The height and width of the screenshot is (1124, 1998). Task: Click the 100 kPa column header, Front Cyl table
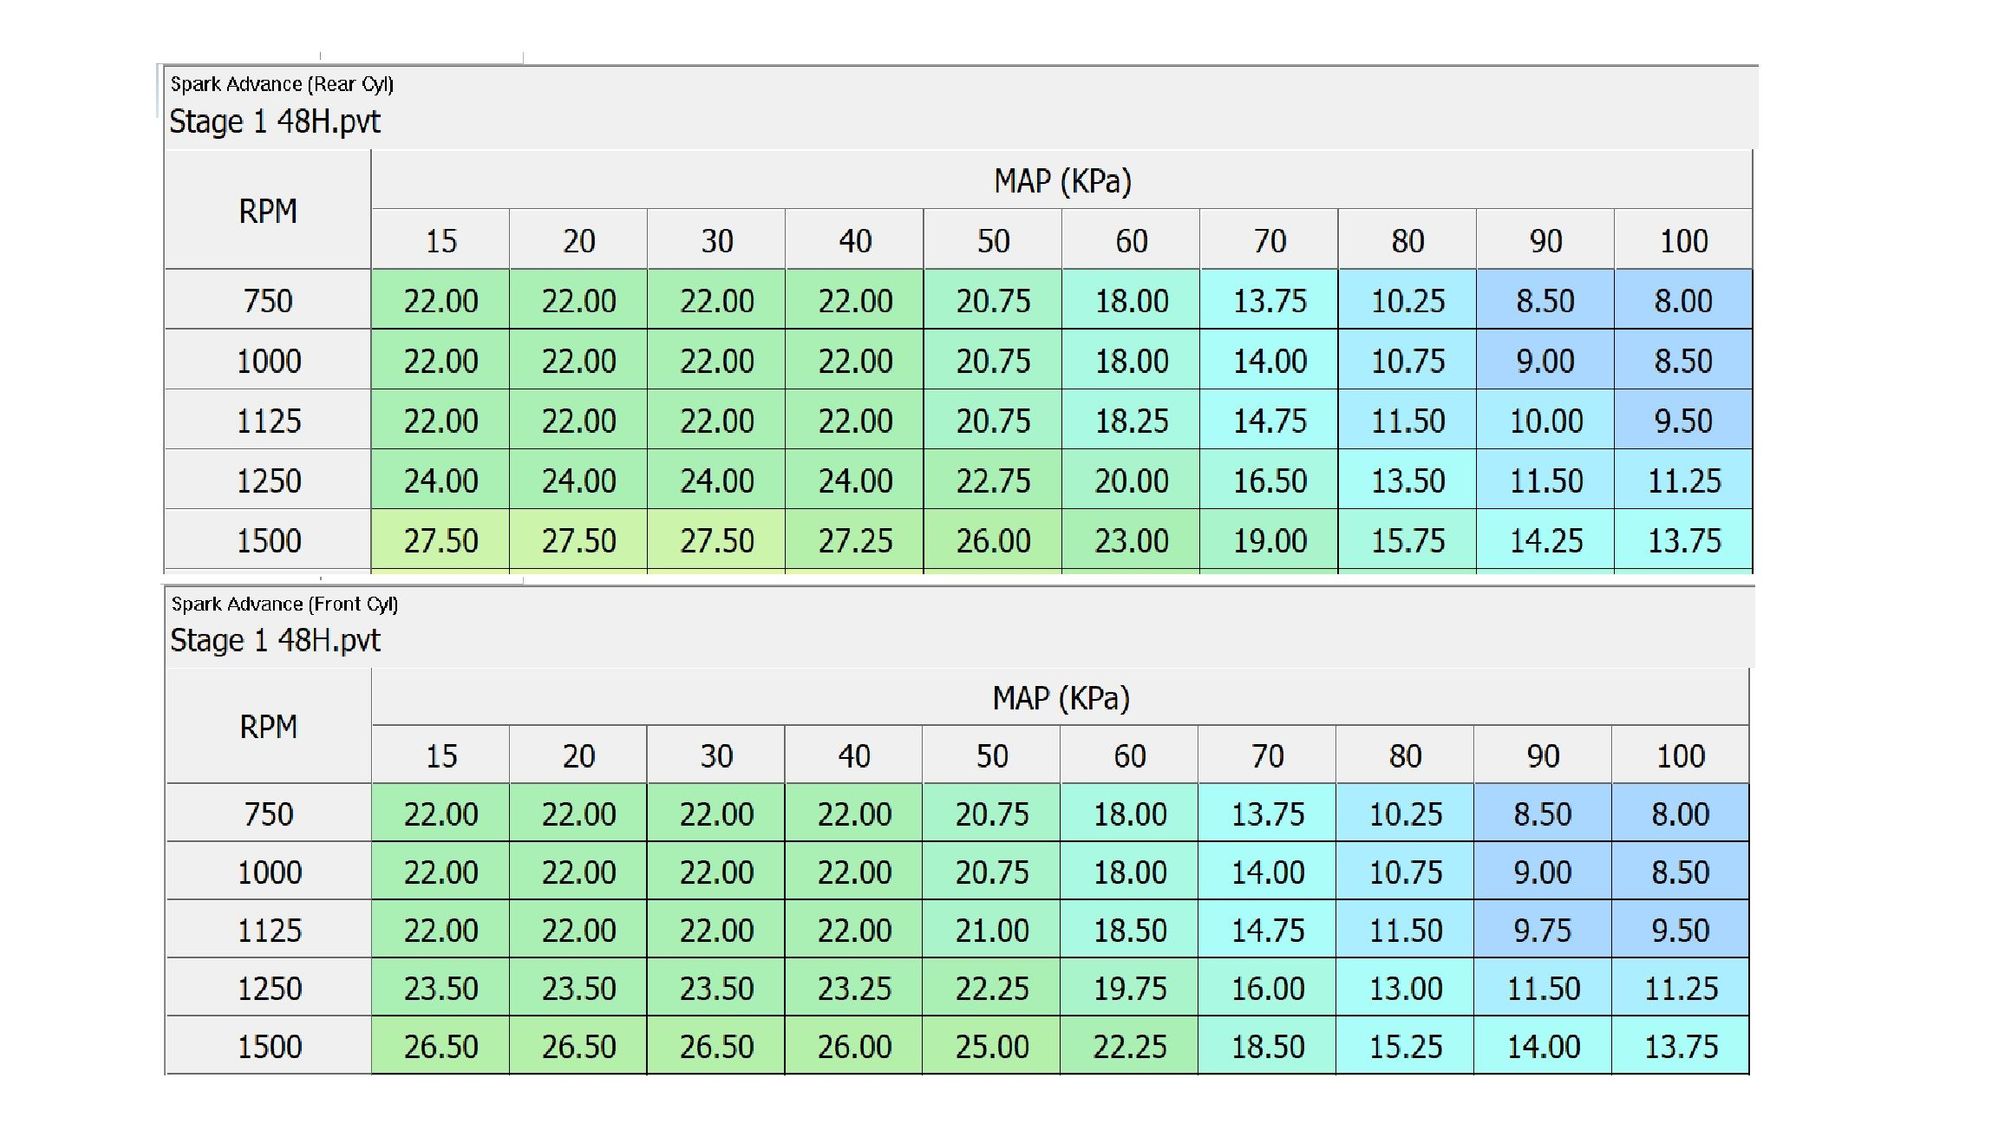click(x=1680, y=756)
